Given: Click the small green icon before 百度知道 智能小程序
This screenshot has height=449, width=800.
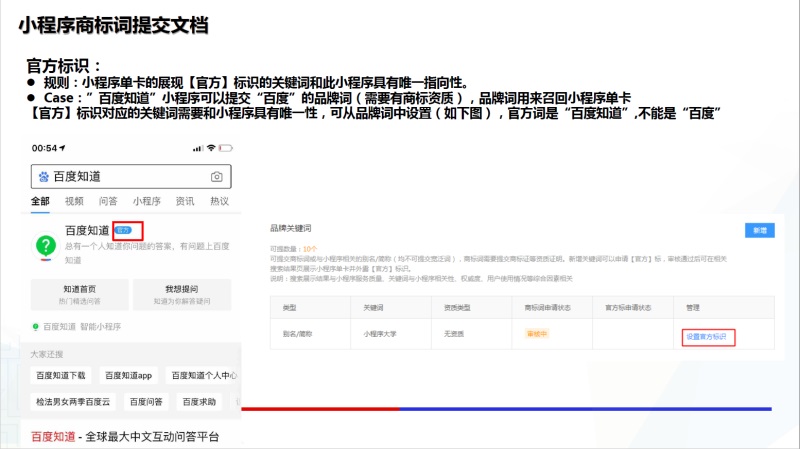Looking at the screenshot, I should [x=36, y=327].
